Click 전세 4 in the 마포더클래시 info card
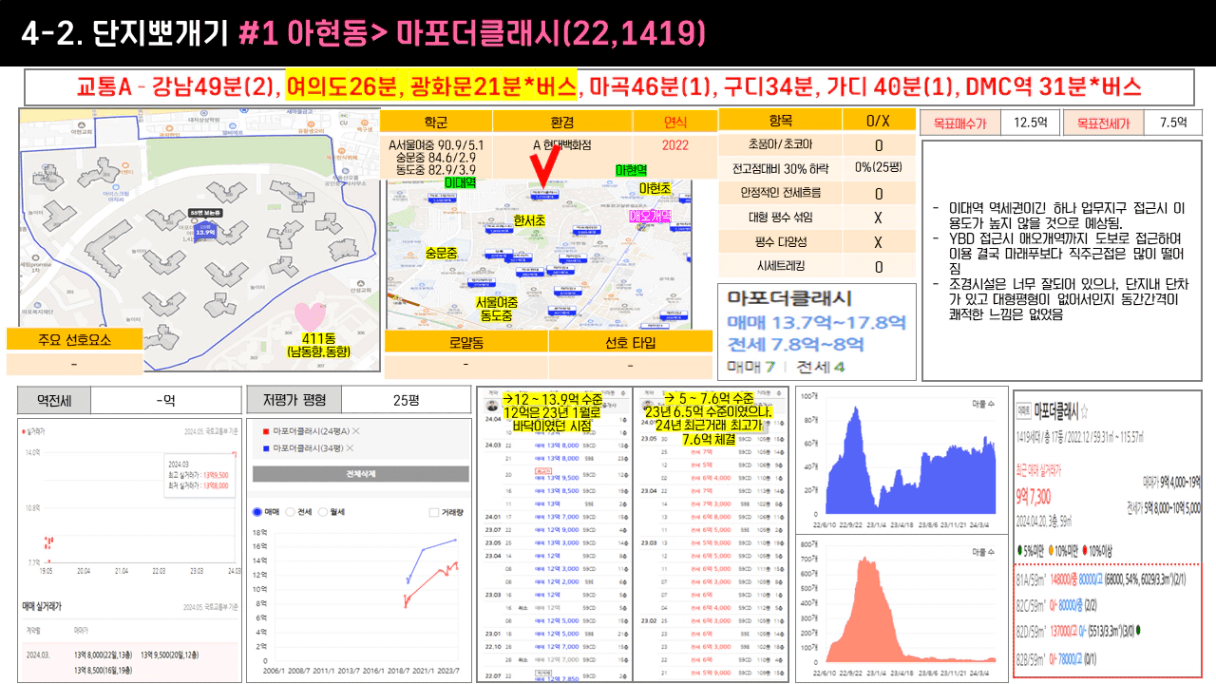The height and width of the screenshot is (684, 1216). [x=821, y=367]
